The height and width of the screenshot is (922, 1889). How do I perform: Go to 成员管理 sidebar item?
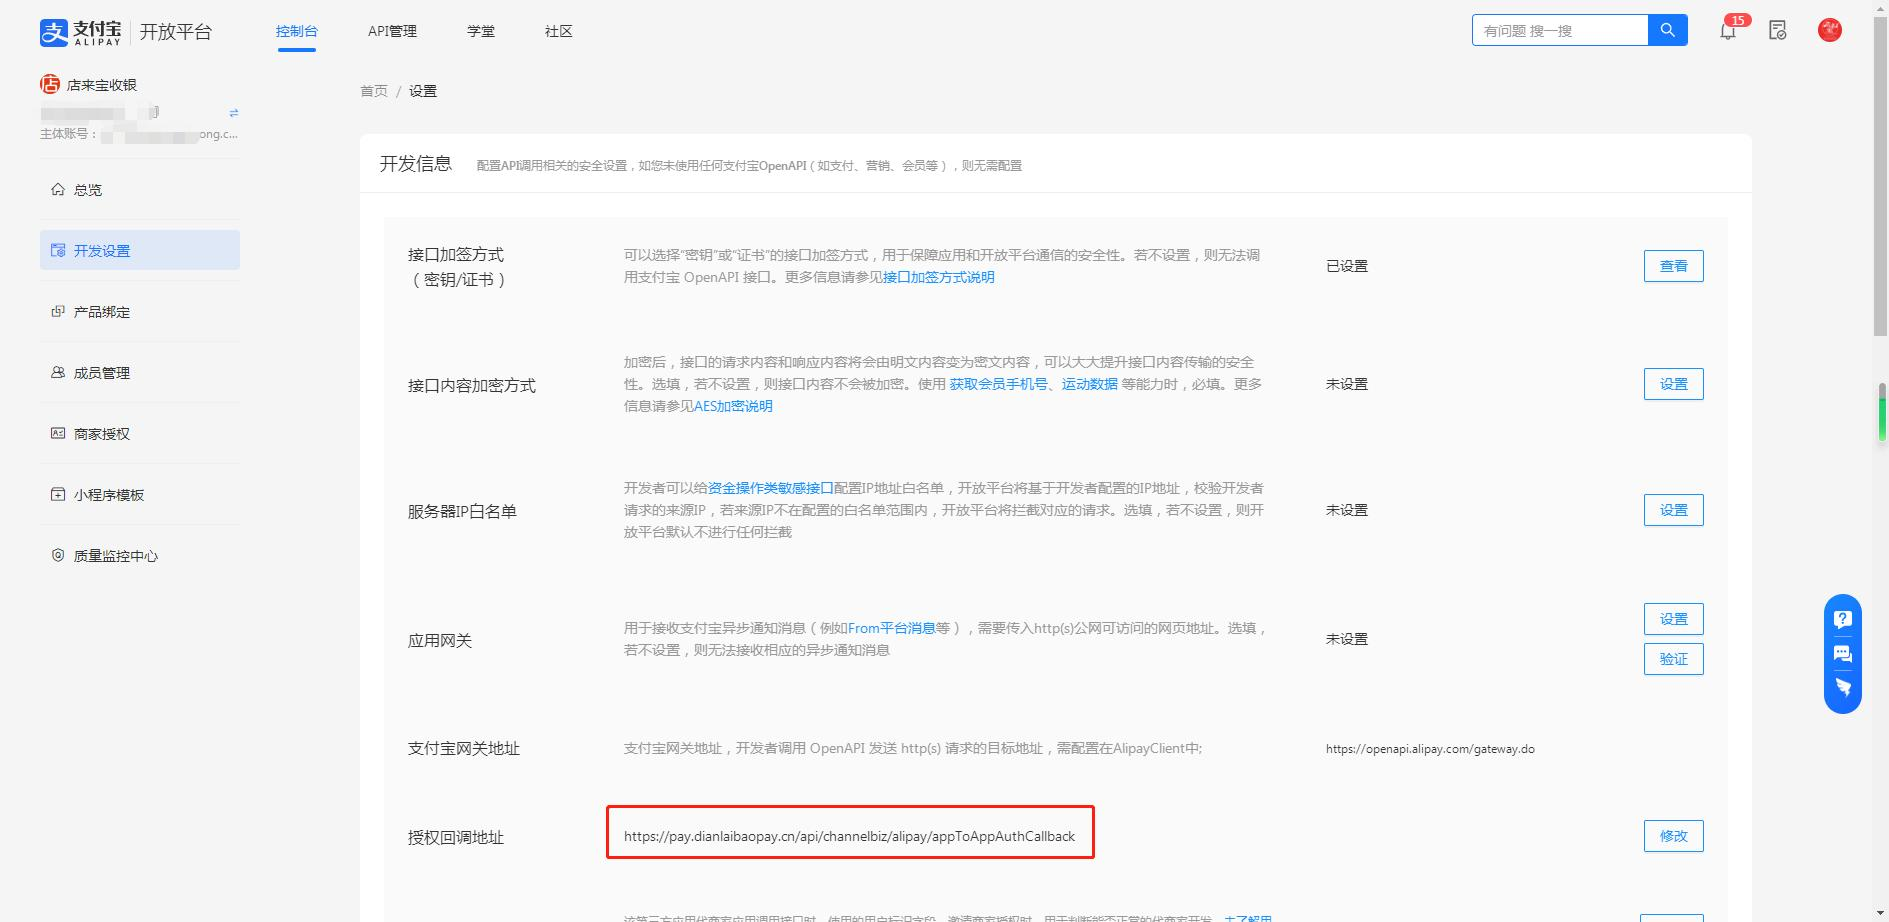101,373
